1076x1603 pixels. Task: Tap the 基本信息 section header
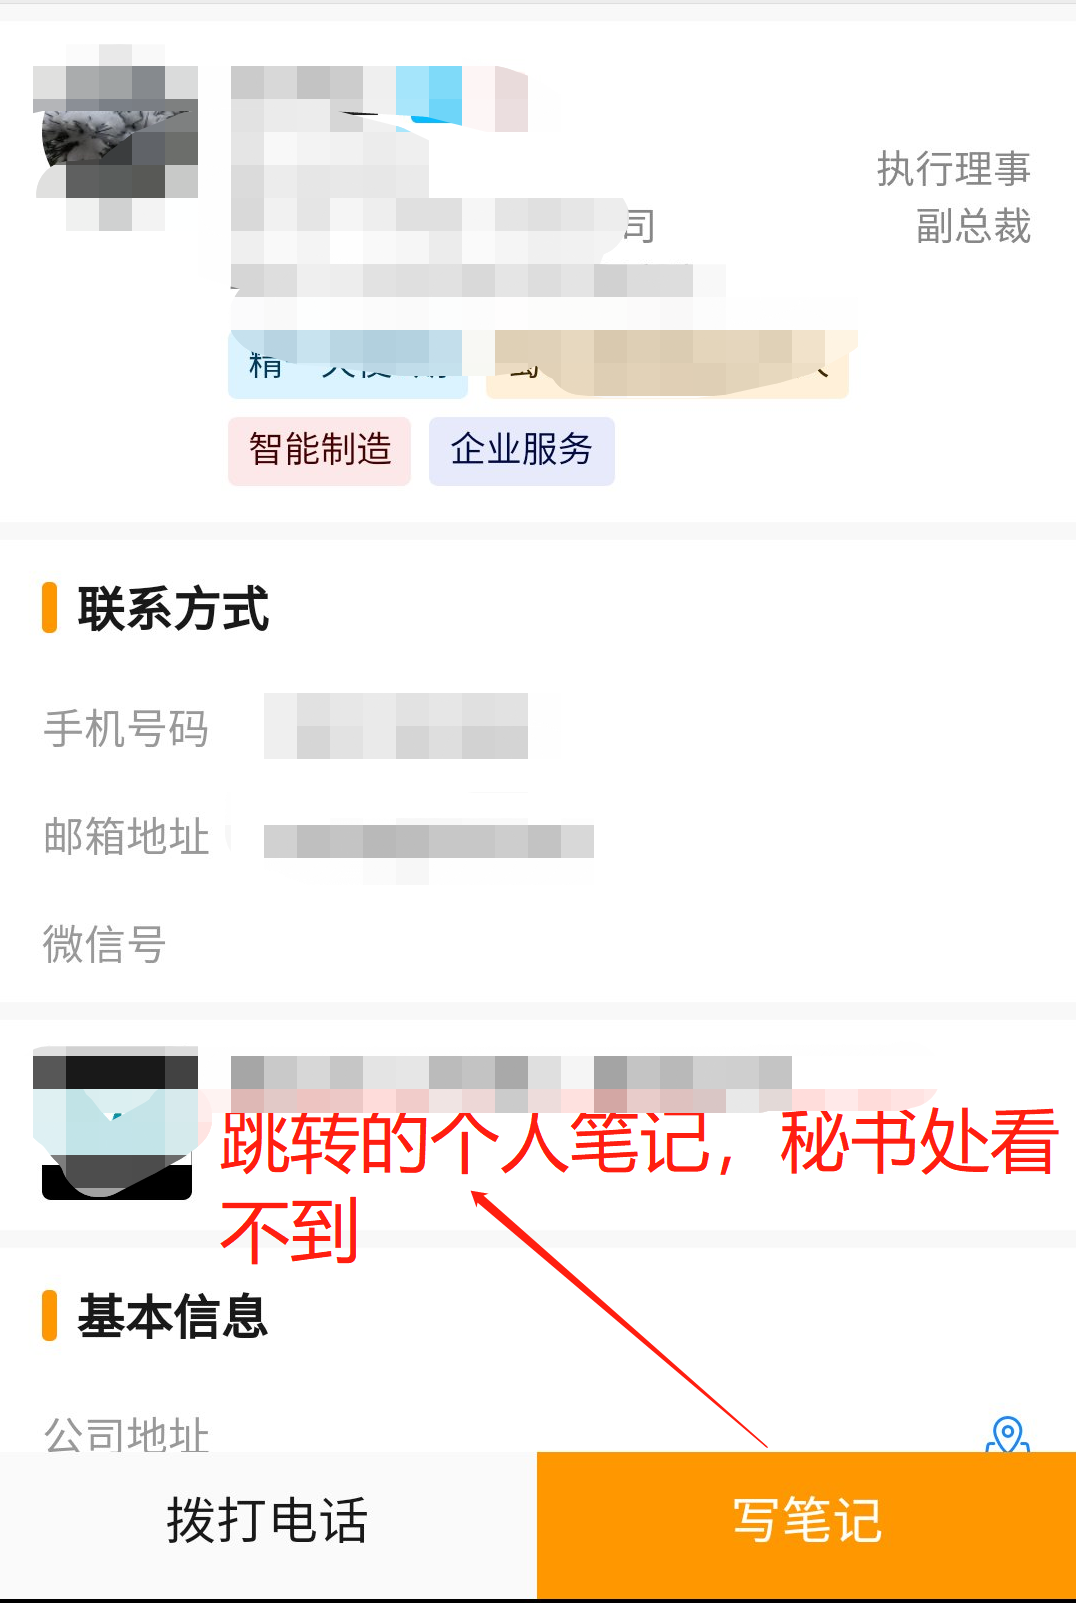point(172,1316)
